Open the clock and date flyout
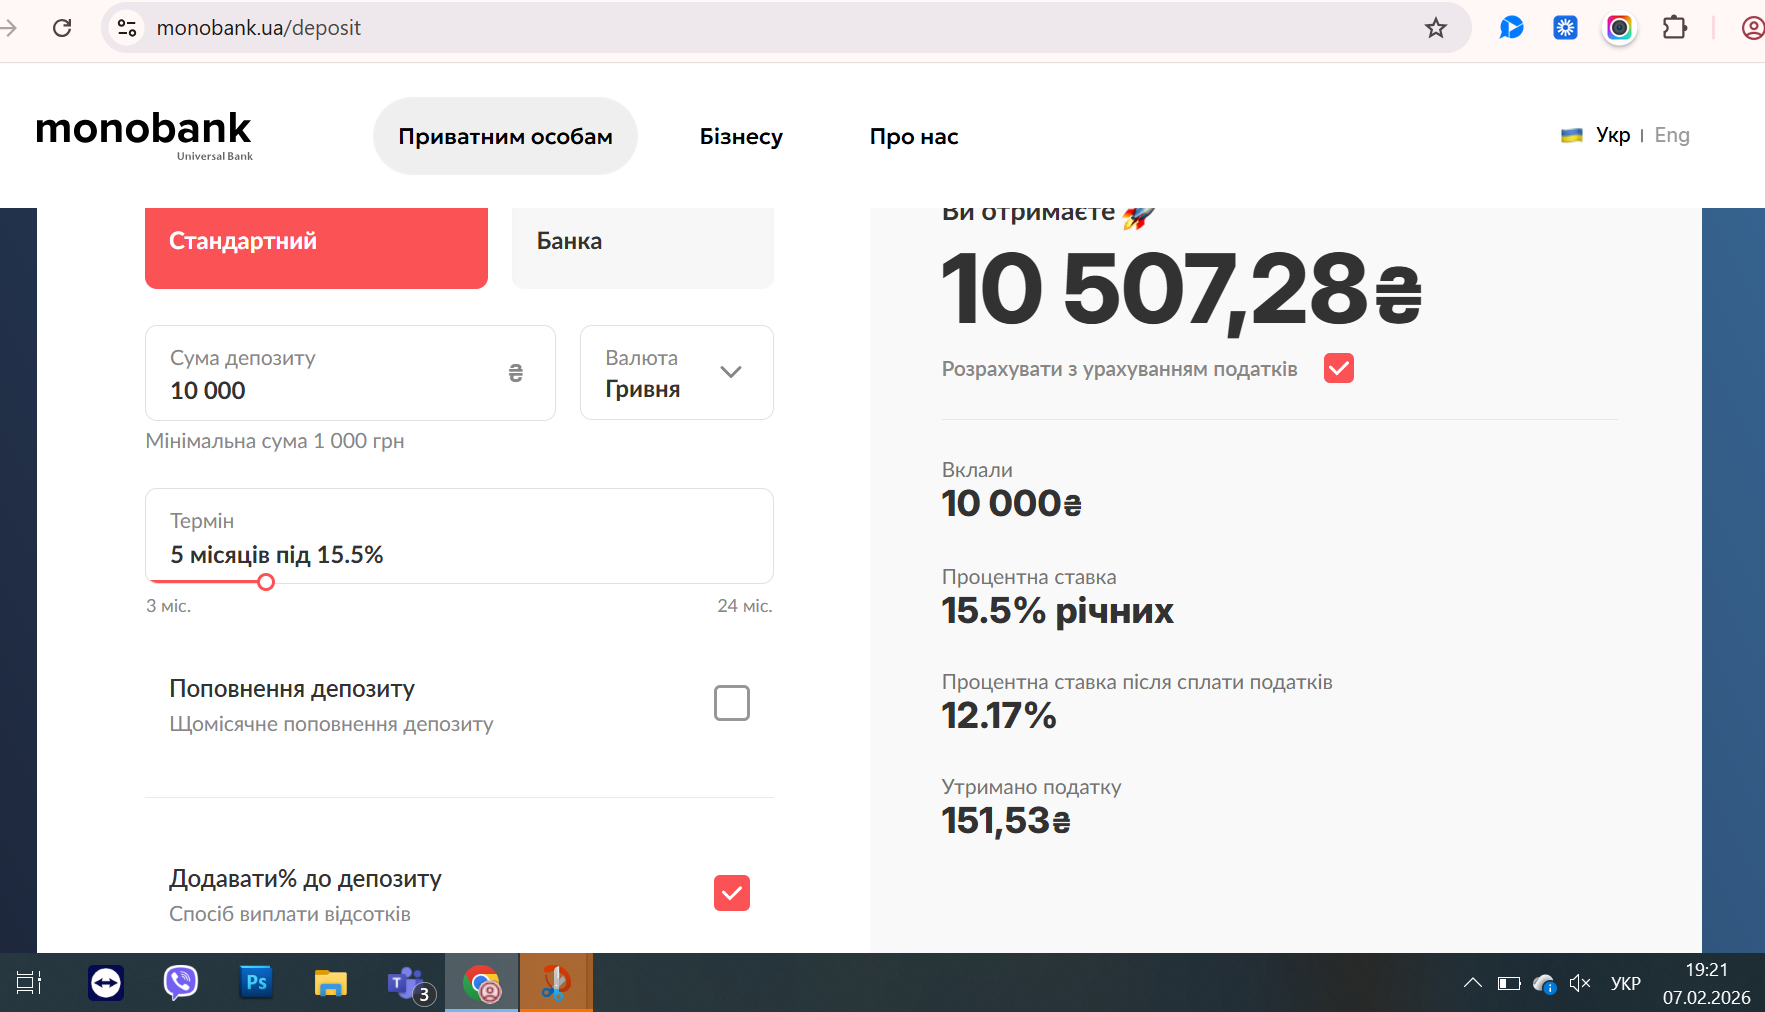Screen dimensions: 1765x1012 (x=1707, y=983)
